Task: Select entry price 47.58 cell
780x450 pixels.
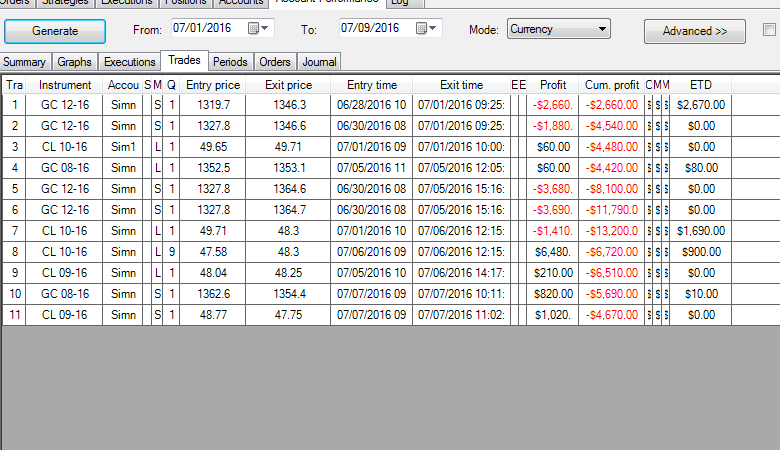Action: 213,252
